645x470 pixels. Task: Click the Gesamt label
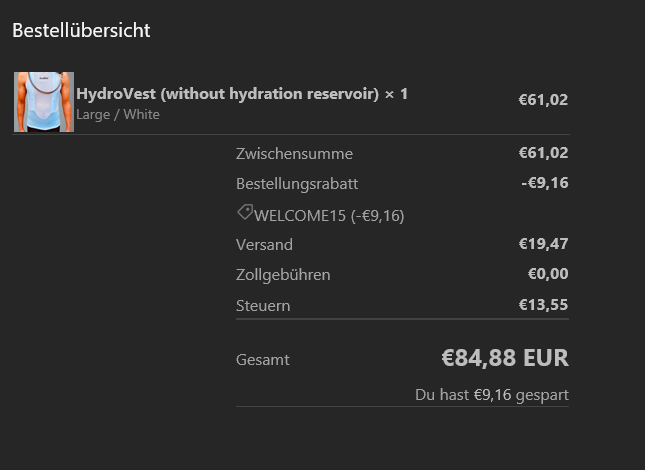click(x=262, y=360)
